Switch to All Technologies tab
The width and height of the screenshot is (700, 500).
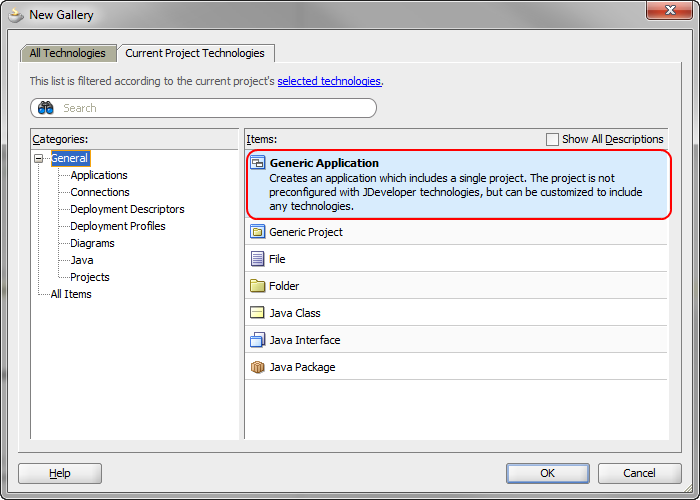[68, 53]
